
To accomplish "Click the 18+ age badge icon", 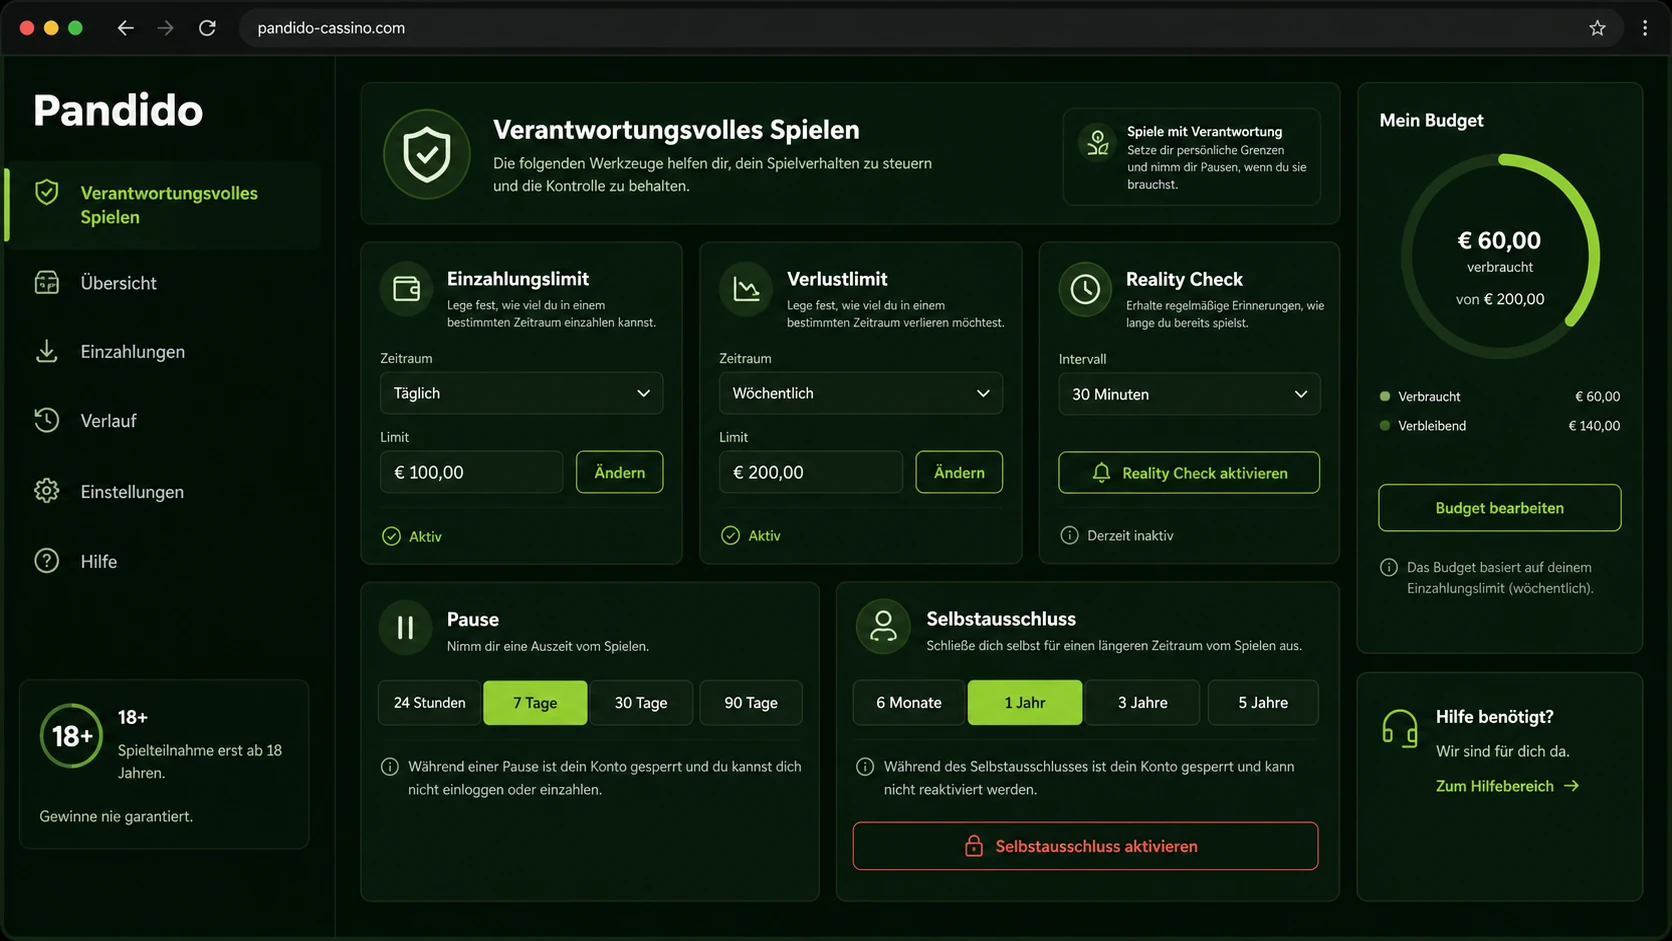I will coord(71,736).
